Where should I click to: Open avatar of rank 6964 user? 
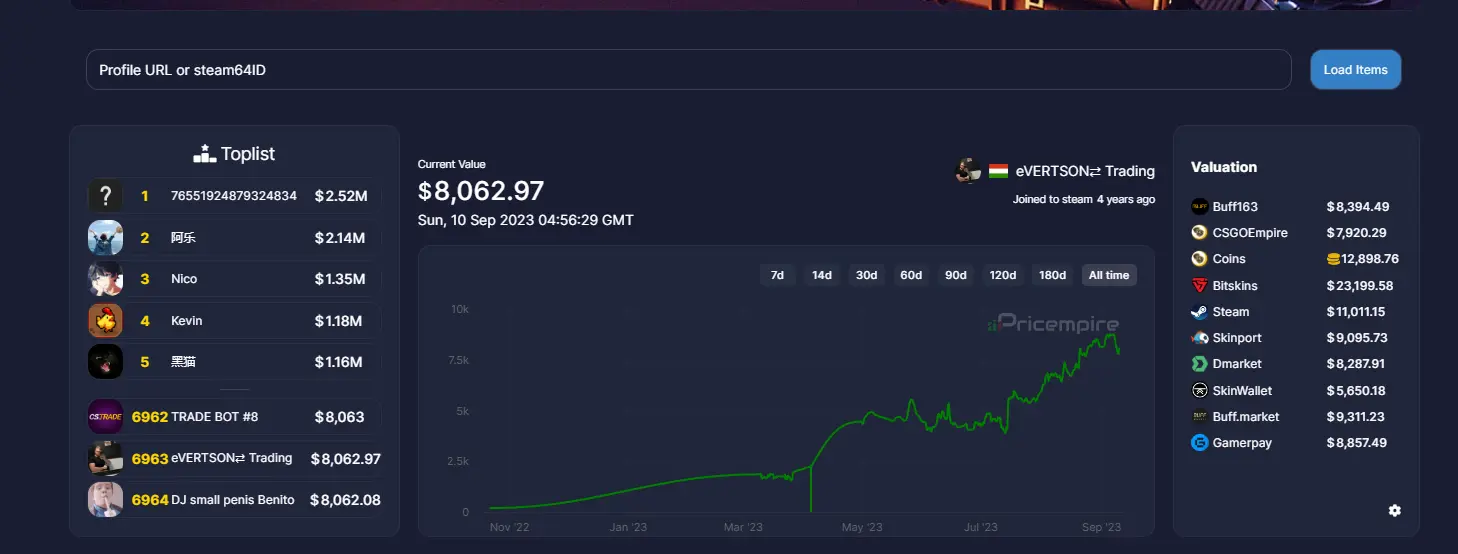tap(105, 500)
